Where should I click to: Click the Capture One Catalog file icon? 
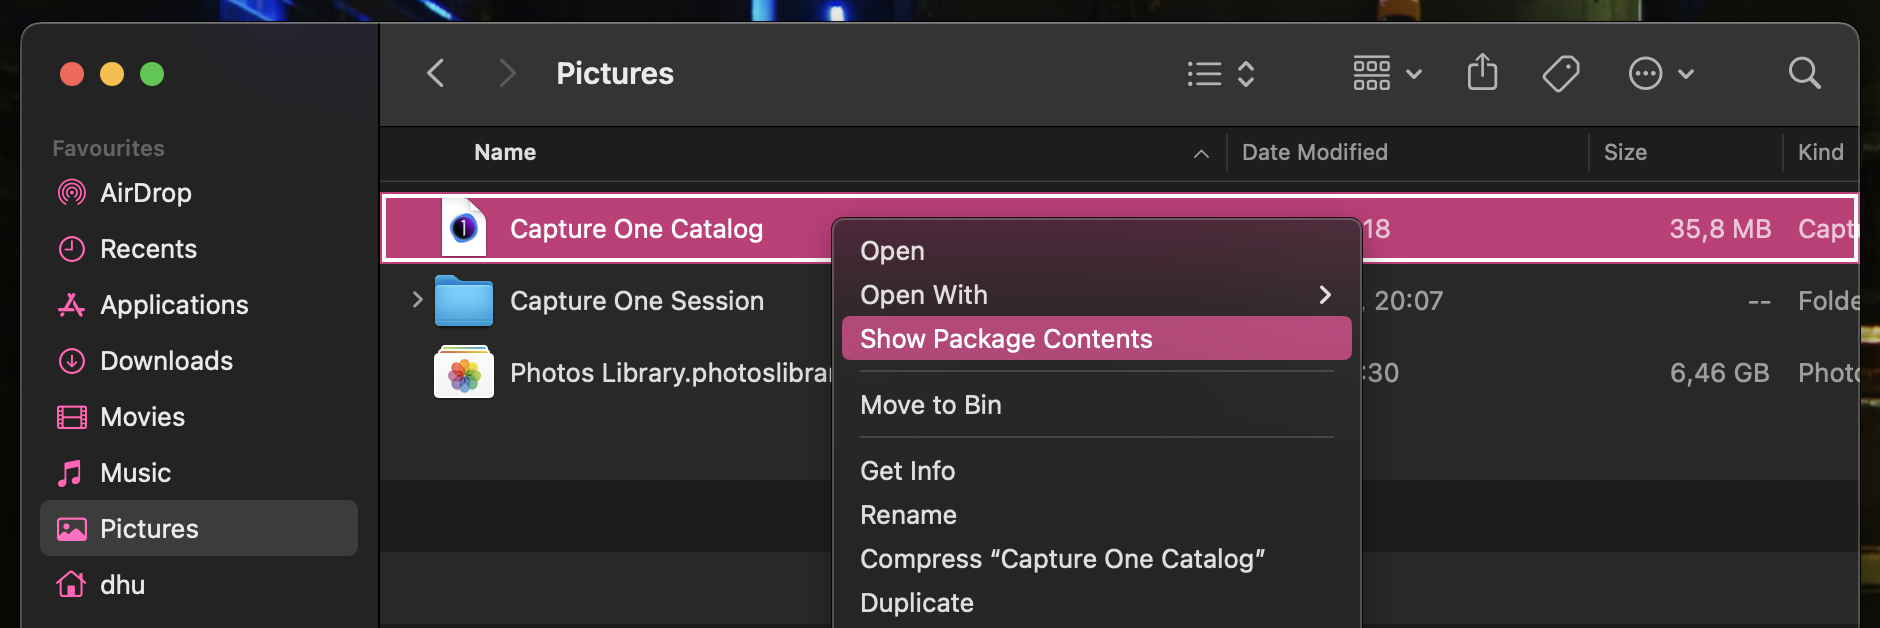[464, 228]
